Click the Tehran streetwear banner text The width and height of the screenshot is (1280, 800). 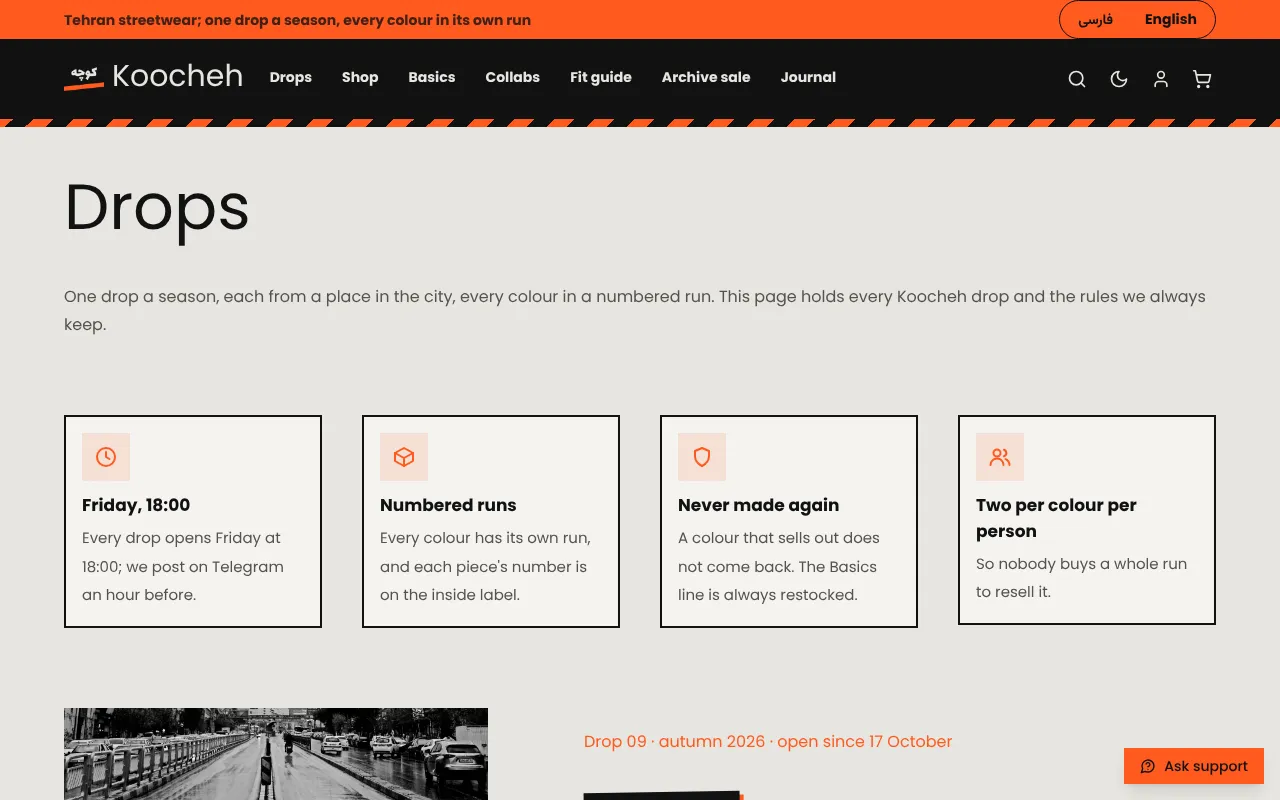coord(297,20)
